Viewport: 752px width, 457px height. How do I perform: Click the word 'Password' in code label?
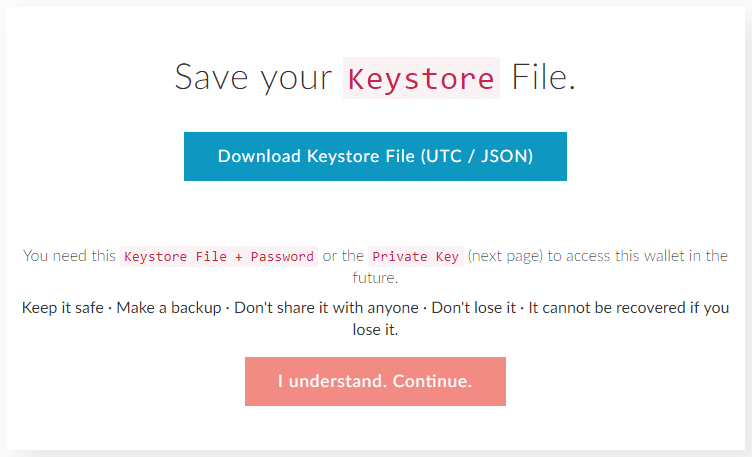point(282,256)
